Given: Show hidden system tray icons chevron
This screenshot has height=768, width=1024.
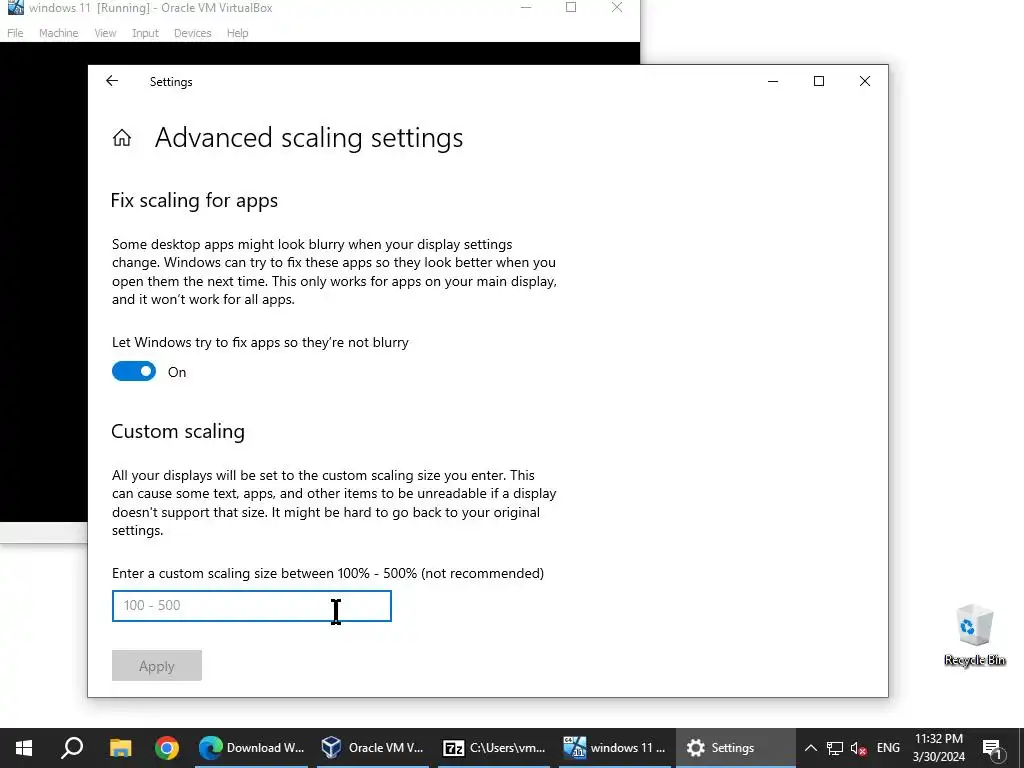Looking at the screenshot, I should 810,748.
